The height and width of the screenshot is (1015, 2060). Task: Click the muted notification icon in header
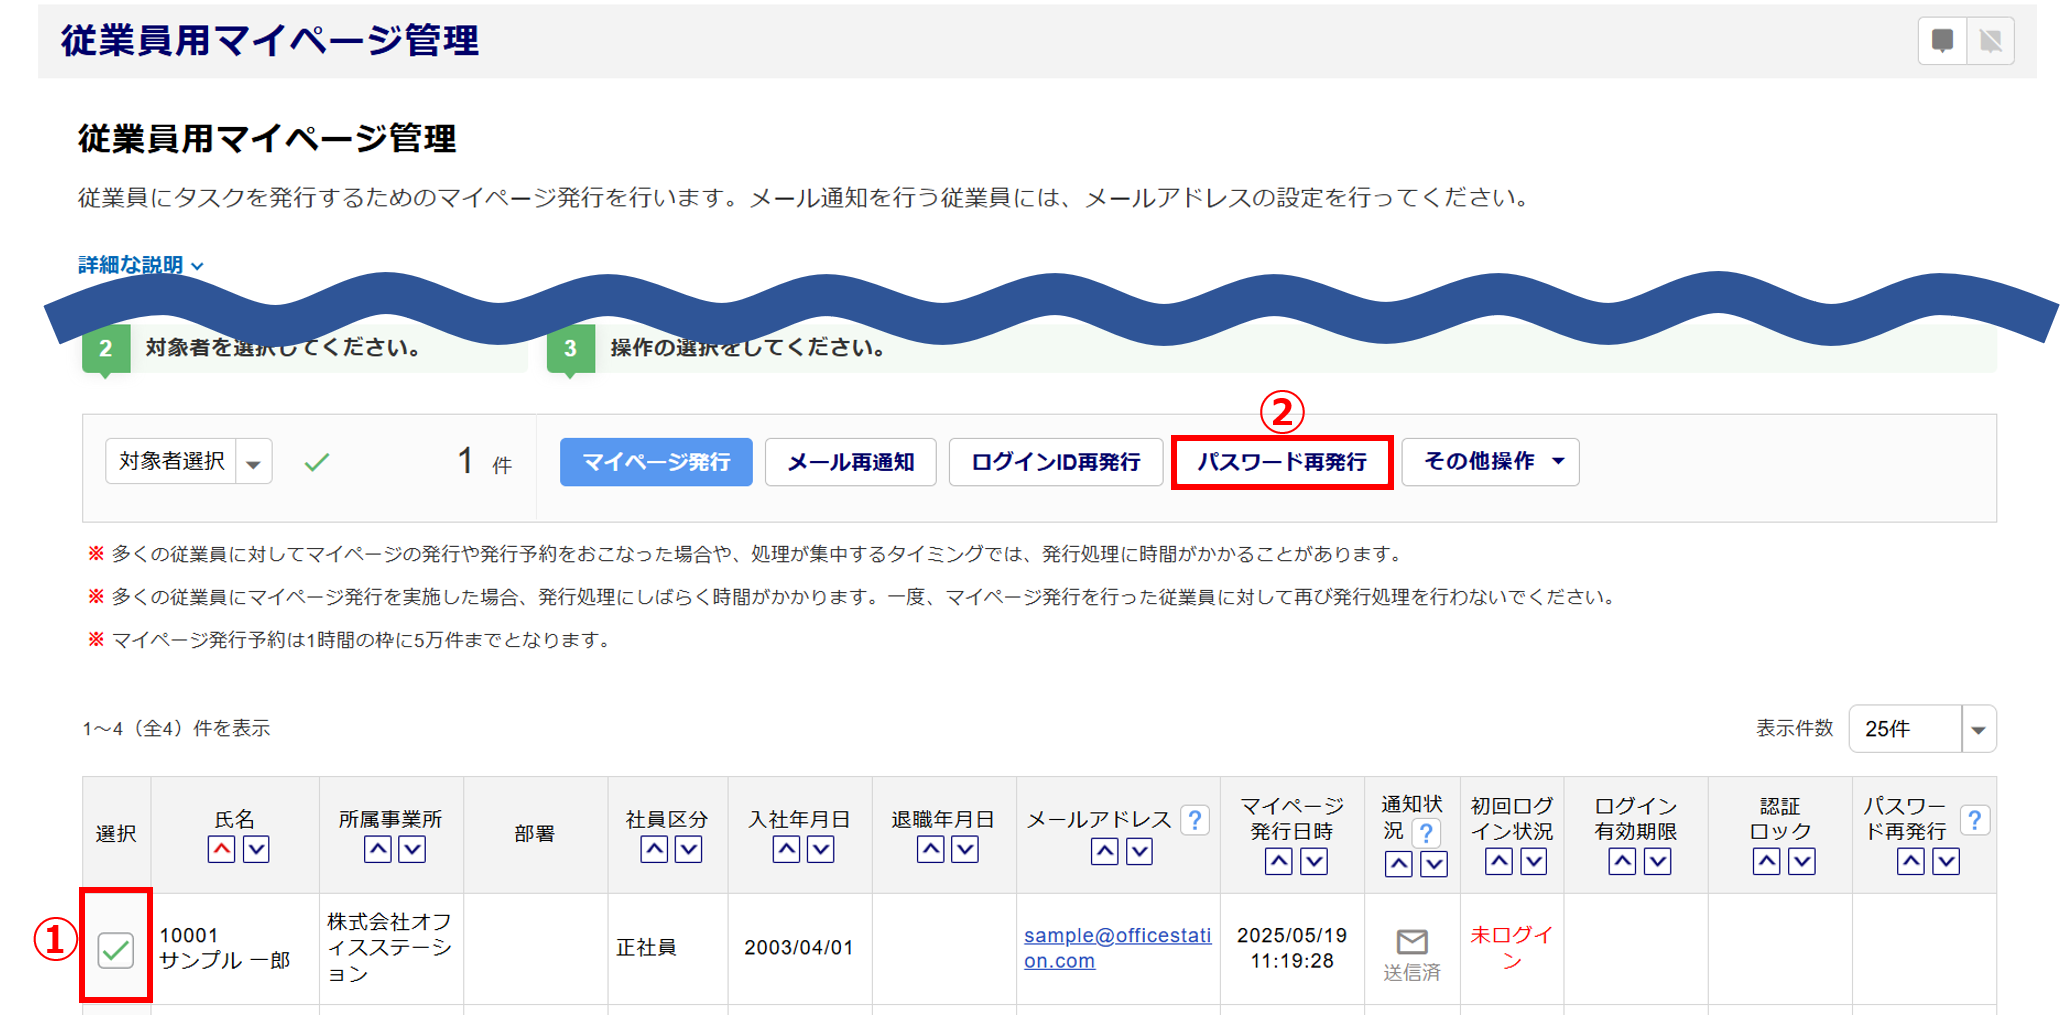point(1990,41)
